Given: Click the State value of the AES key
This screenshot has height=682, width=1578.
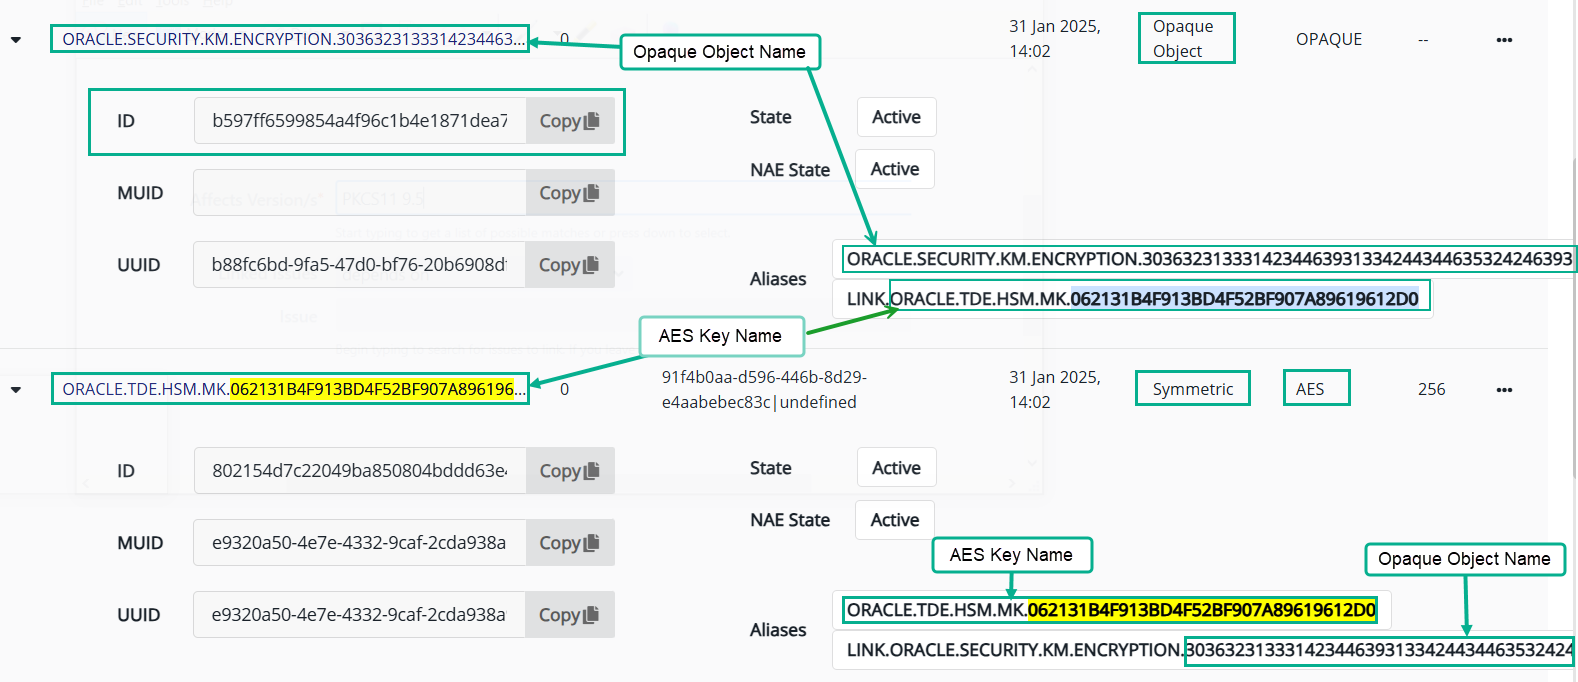Looking at the screenshot, I should (x=896, y=468).
